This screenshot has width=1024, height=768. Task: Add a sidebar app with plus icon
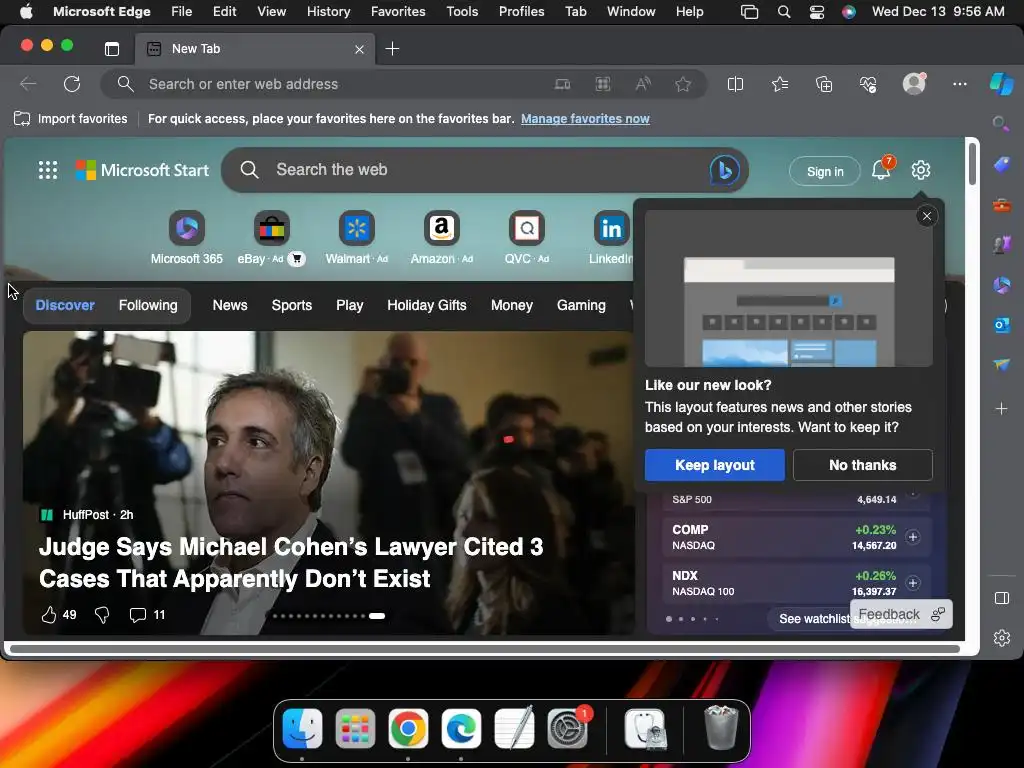tap(1002, 409)
